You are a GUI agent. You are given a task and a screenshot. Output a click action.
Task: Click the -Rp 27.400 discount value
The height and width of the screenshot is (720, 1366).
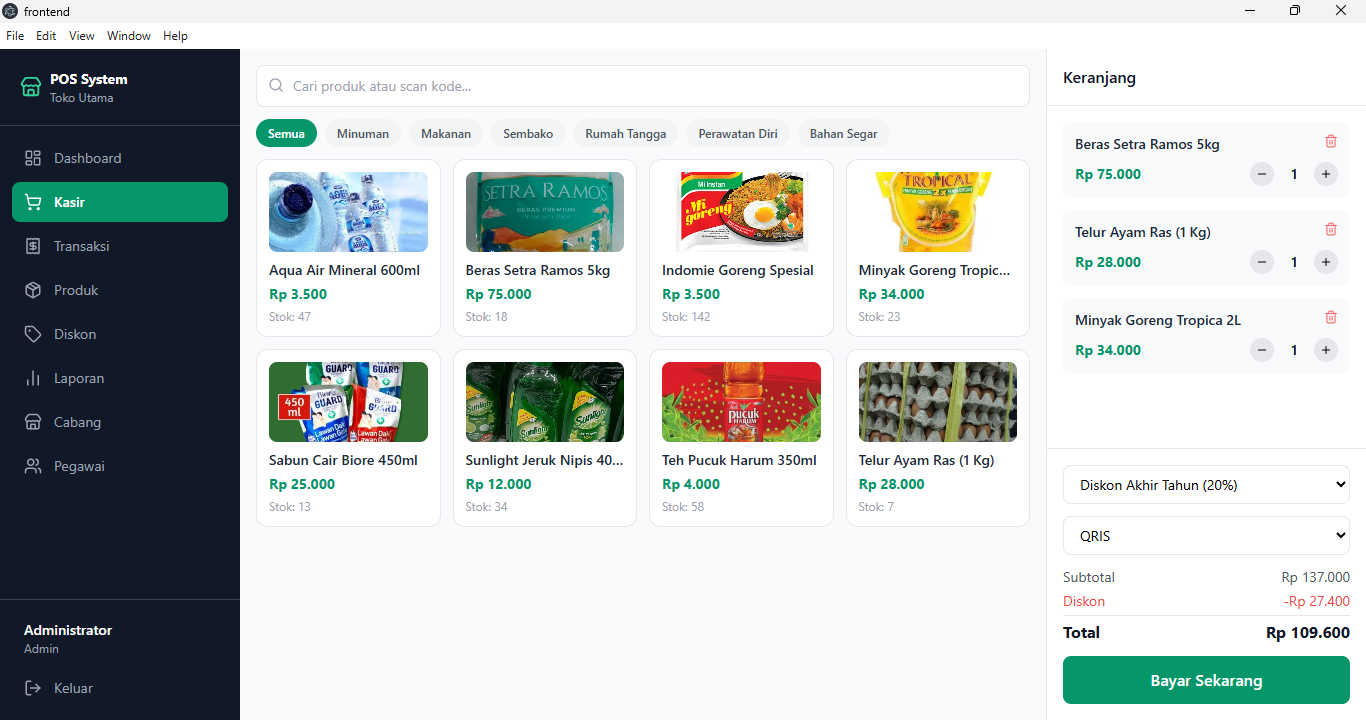pyautogui.click(x=1317, y=601)
